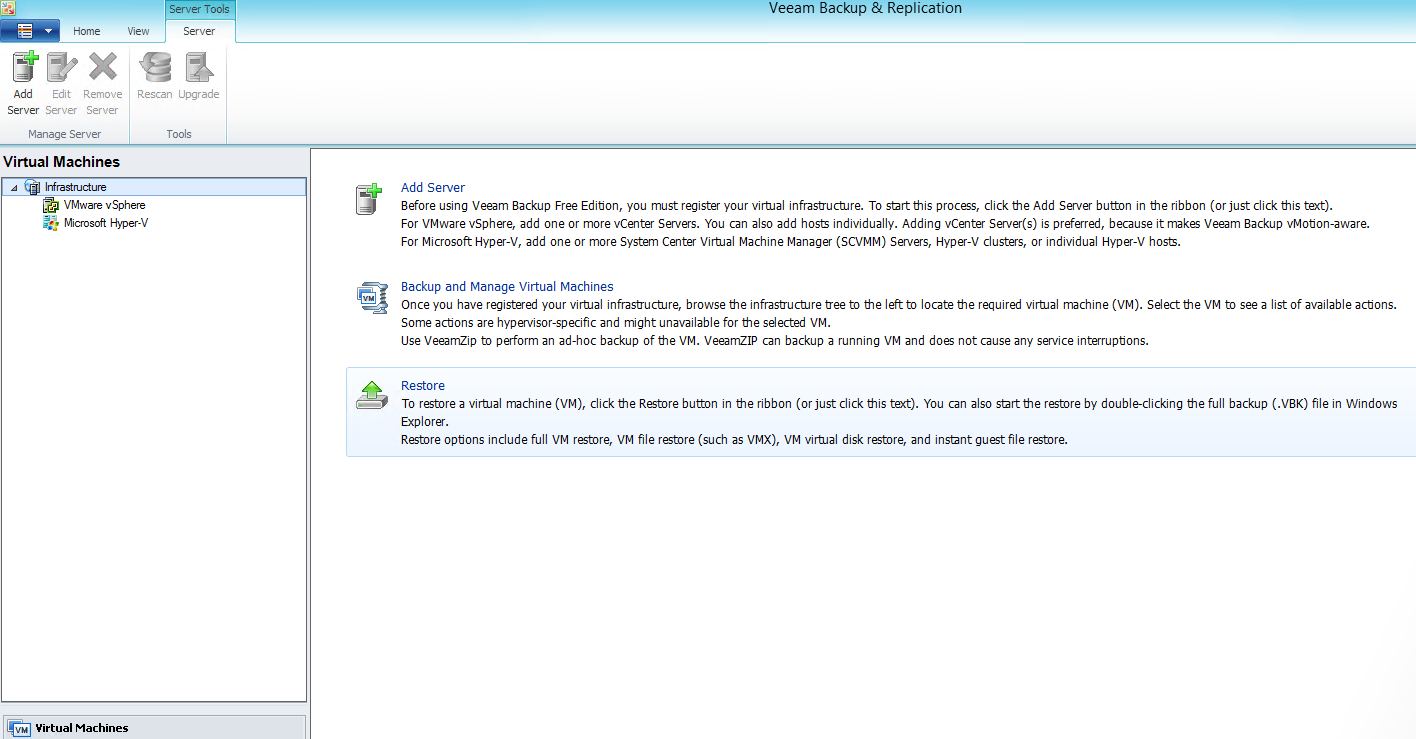Click the Tools ribbon group label
Screen dimensions: 1416x739
tap(179, 134)
